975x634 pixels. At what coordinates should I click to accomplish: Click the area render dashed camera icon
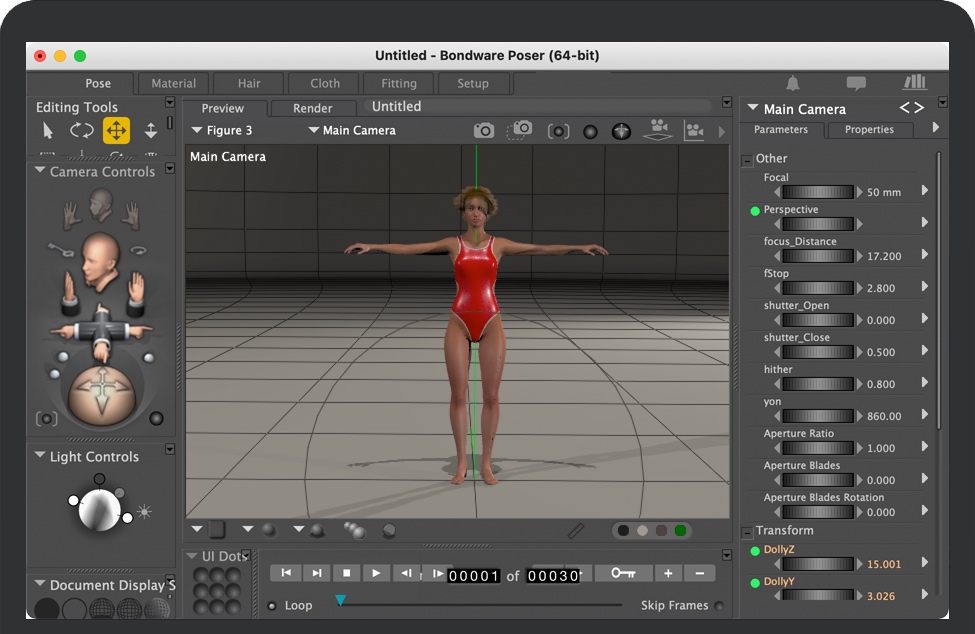520,130
